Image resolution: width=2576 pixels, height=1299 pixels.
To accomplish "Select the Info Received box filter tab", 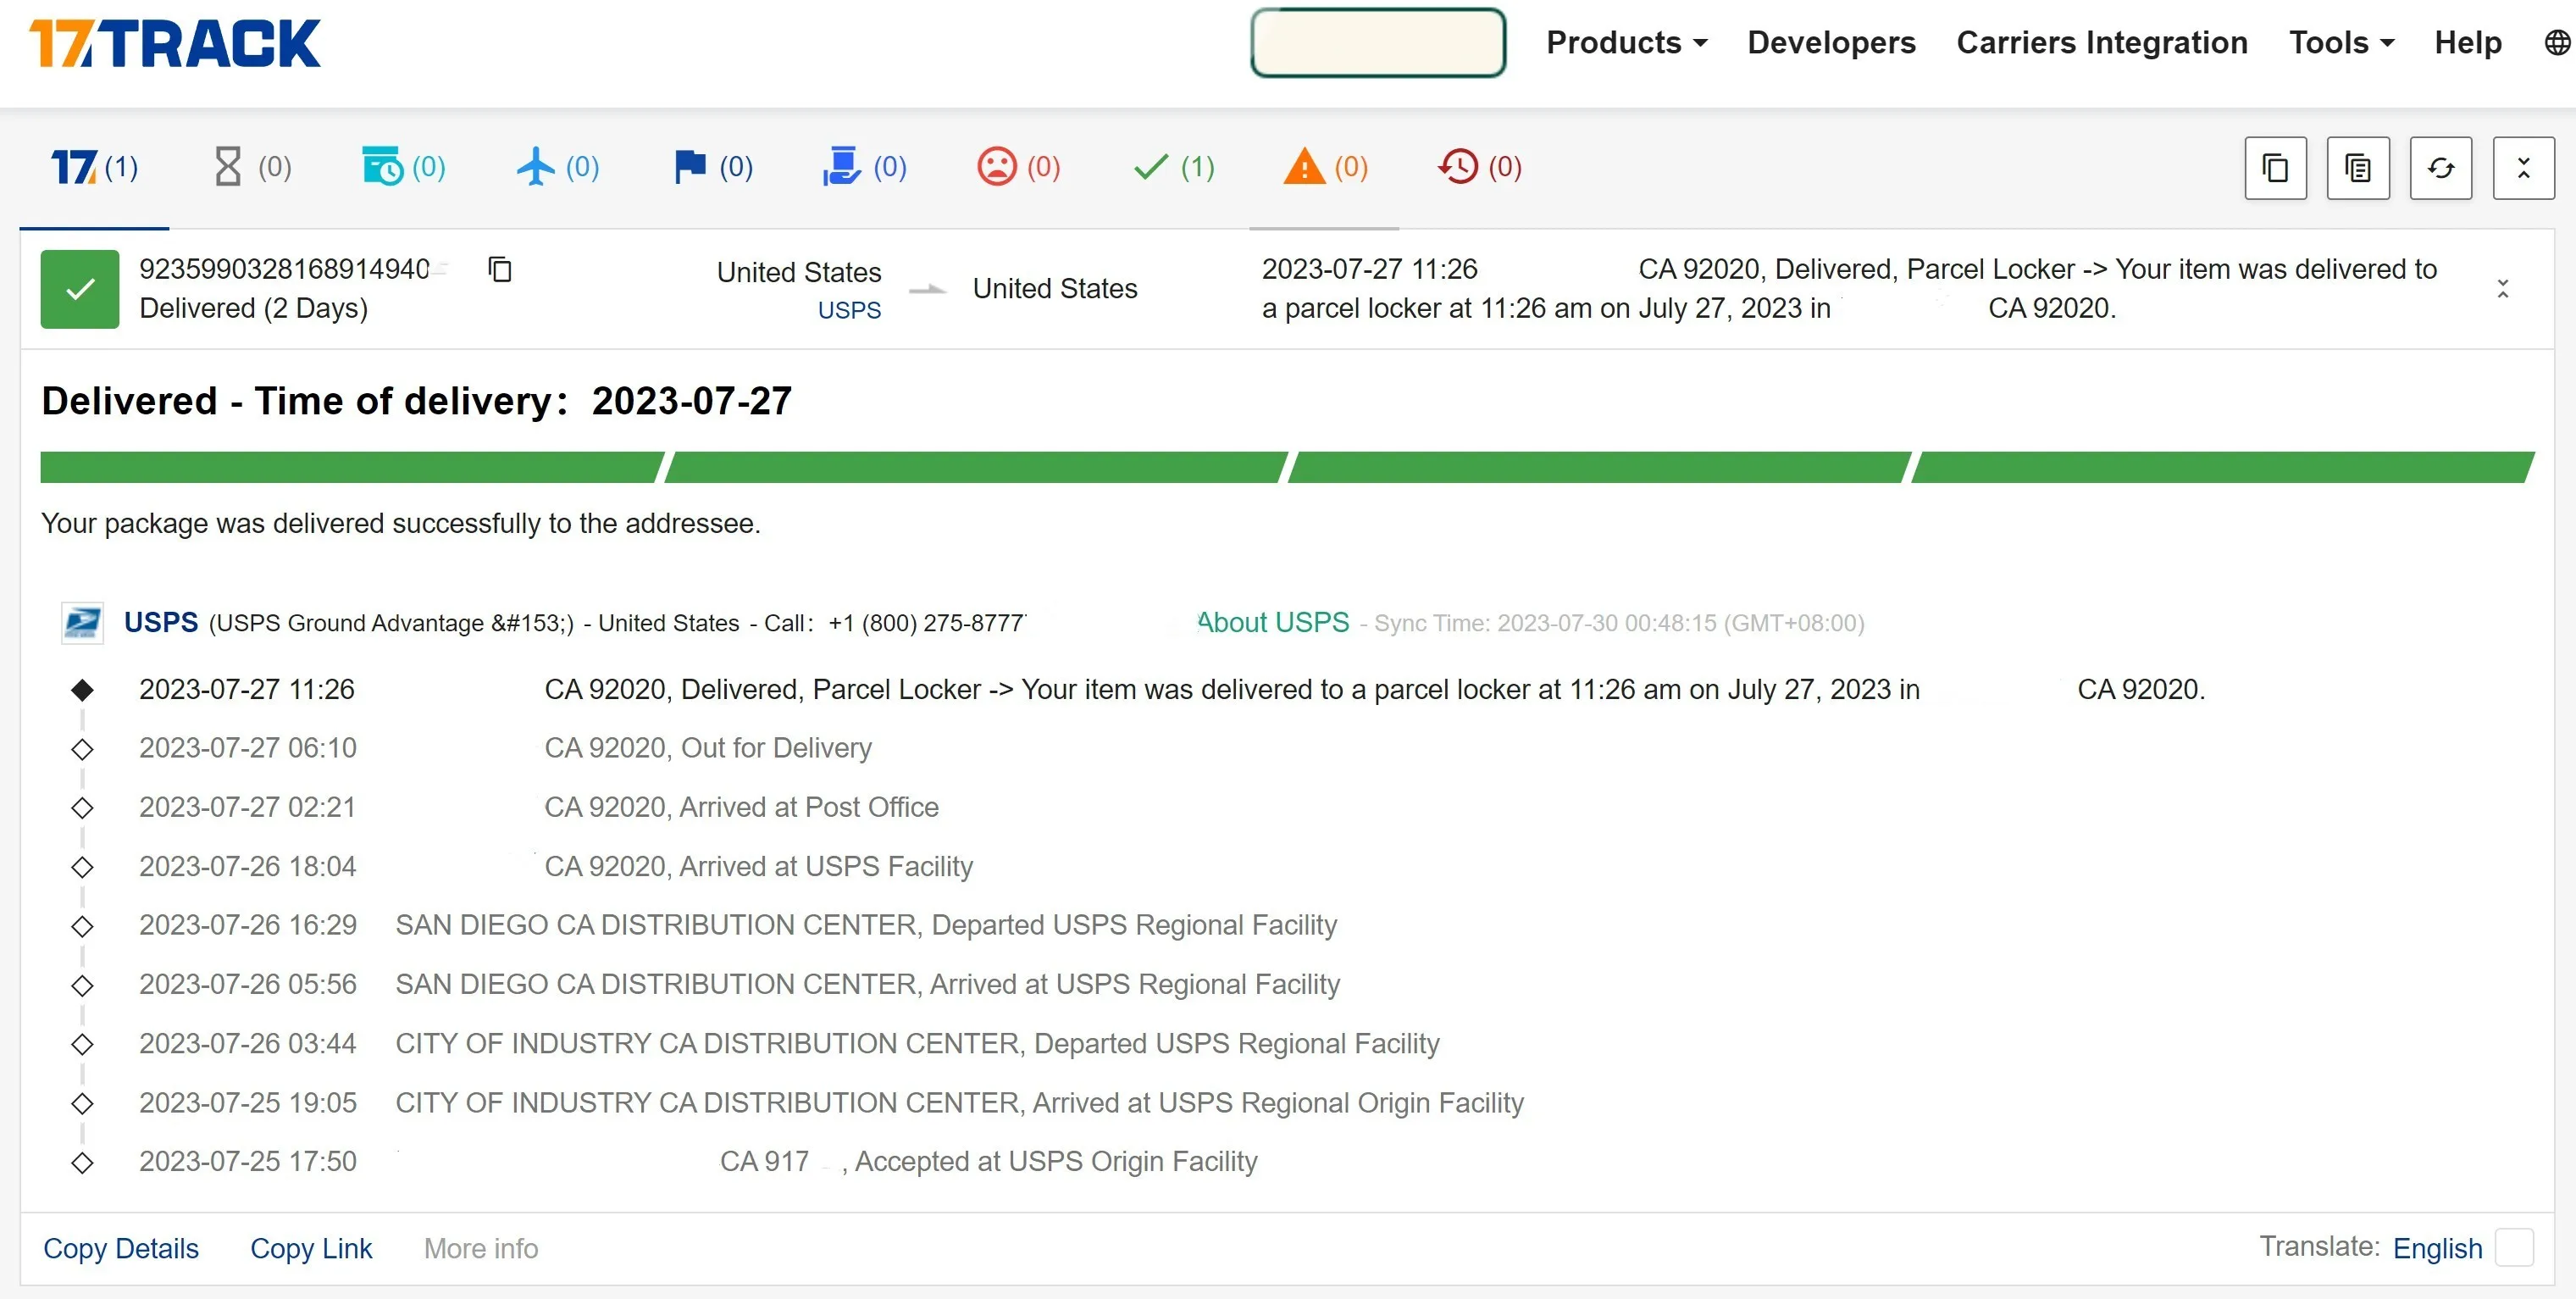I will coord(404,167).
